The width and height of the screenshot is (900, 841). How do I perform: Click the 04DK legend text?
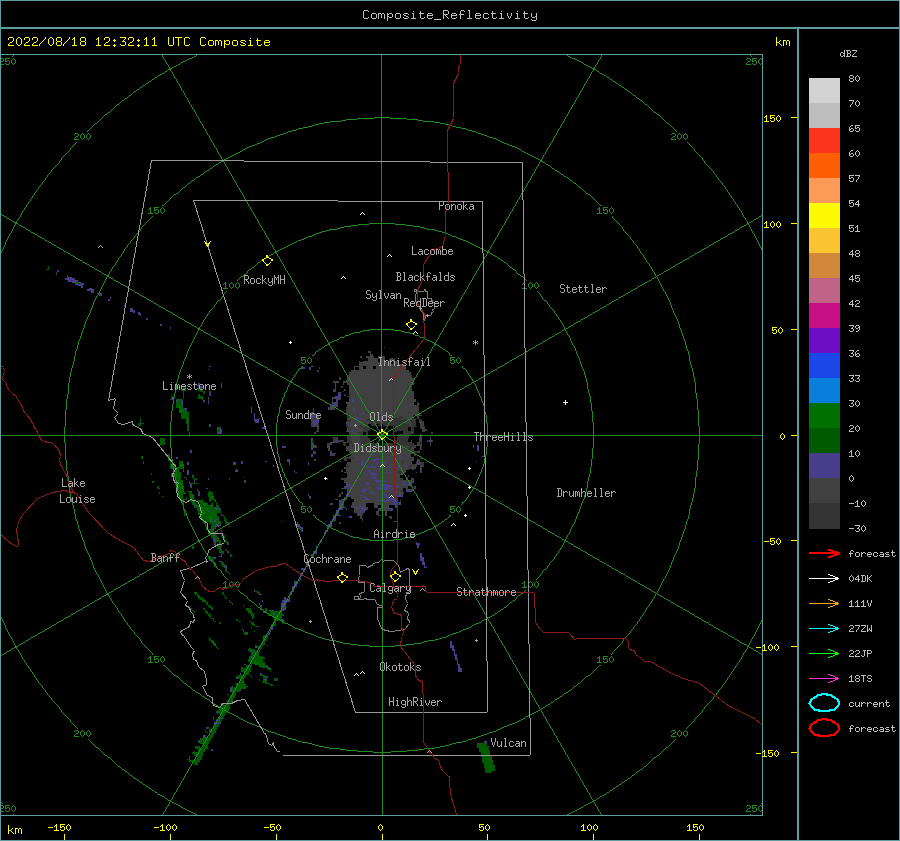pyautogui.click(x=860, y=578)
